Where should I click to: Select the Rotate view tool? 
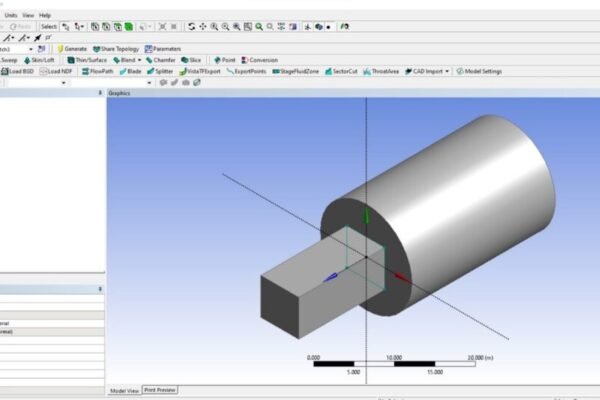click(x=192, y=27)
